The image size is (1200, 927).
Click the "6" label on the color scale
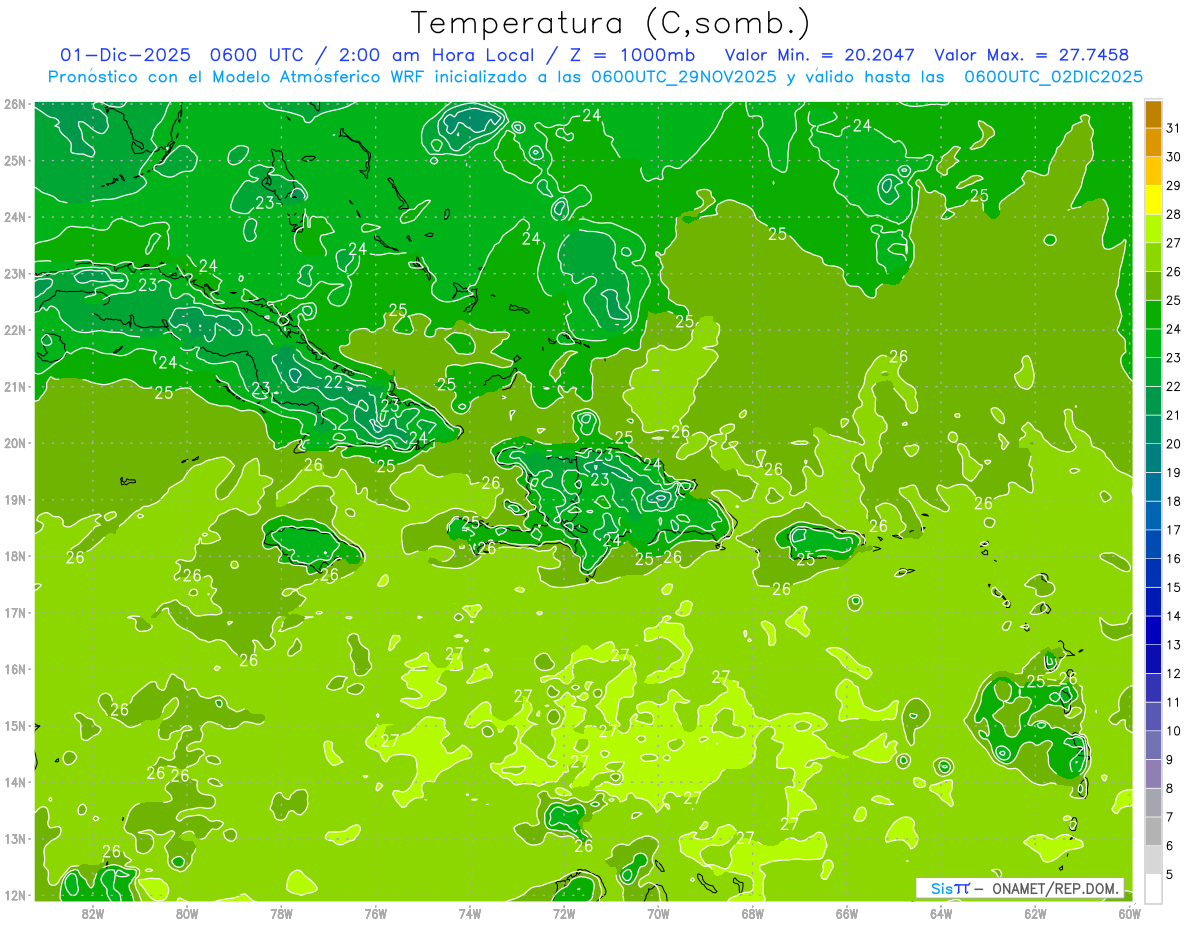coord(1172,846)
